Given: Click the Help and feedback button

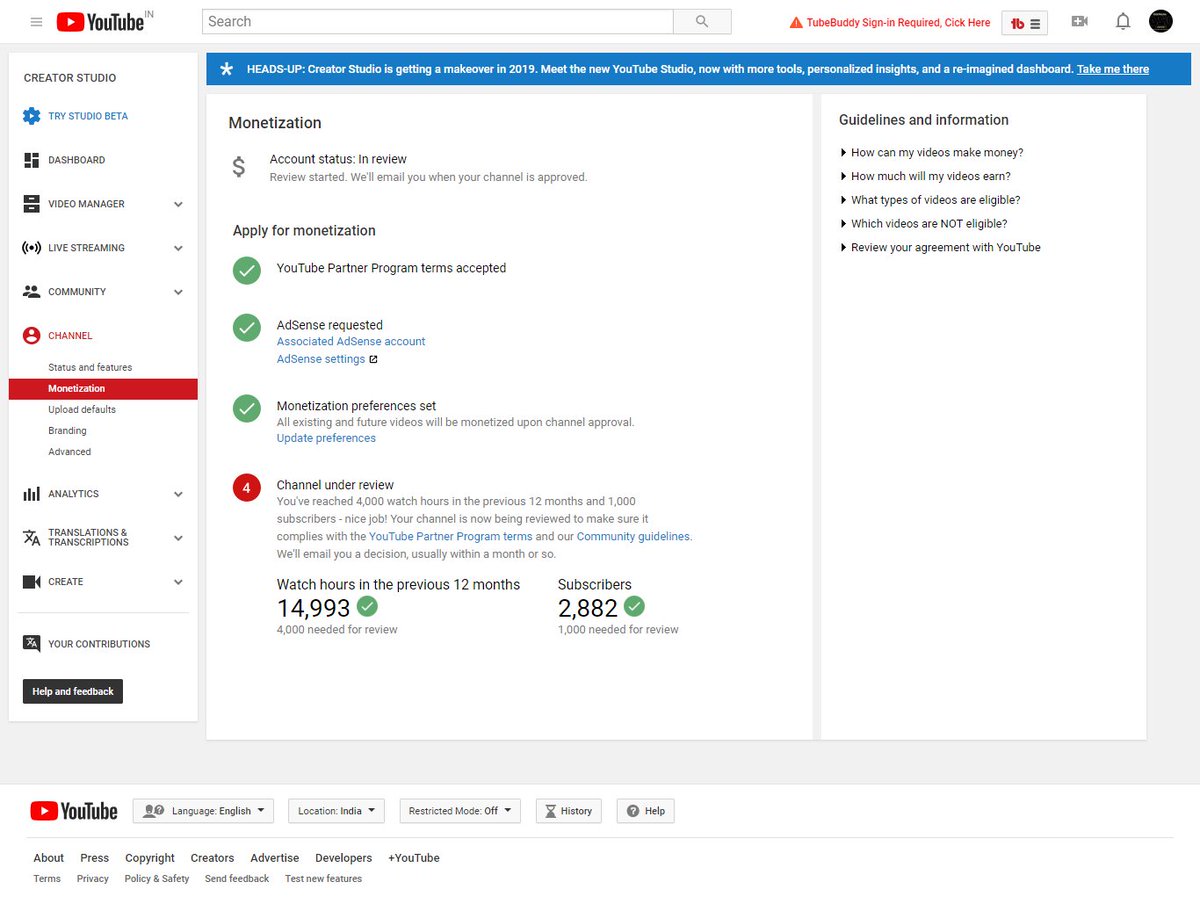Looking at the screenshot, I should 73,691.
